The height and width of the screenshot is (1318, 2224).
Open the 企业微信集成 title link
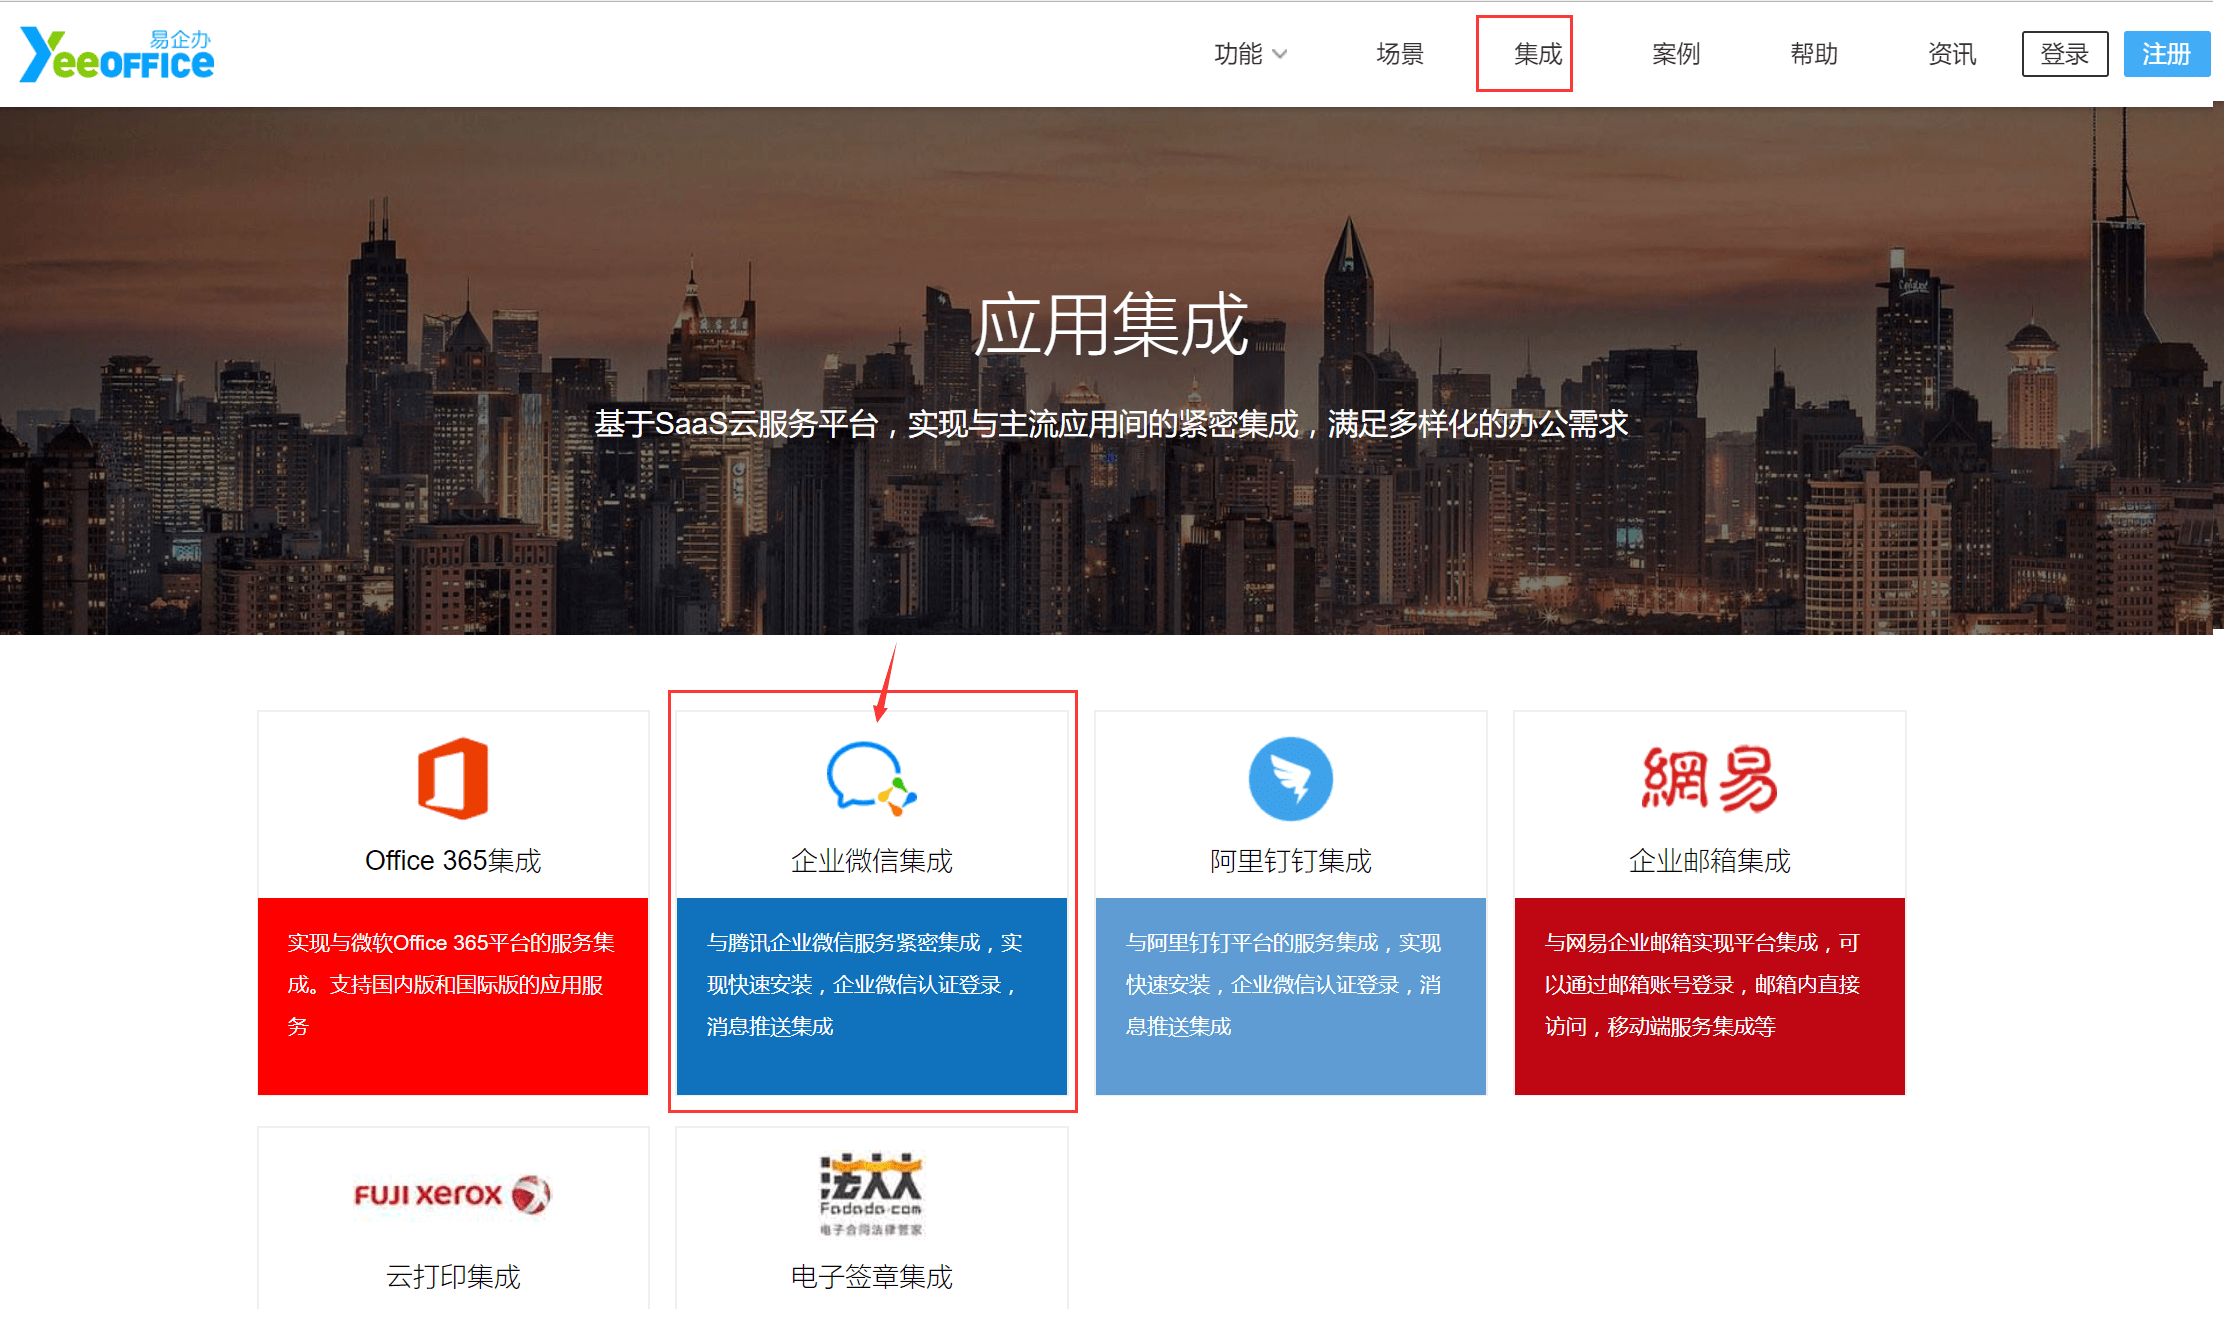(871, 861)
